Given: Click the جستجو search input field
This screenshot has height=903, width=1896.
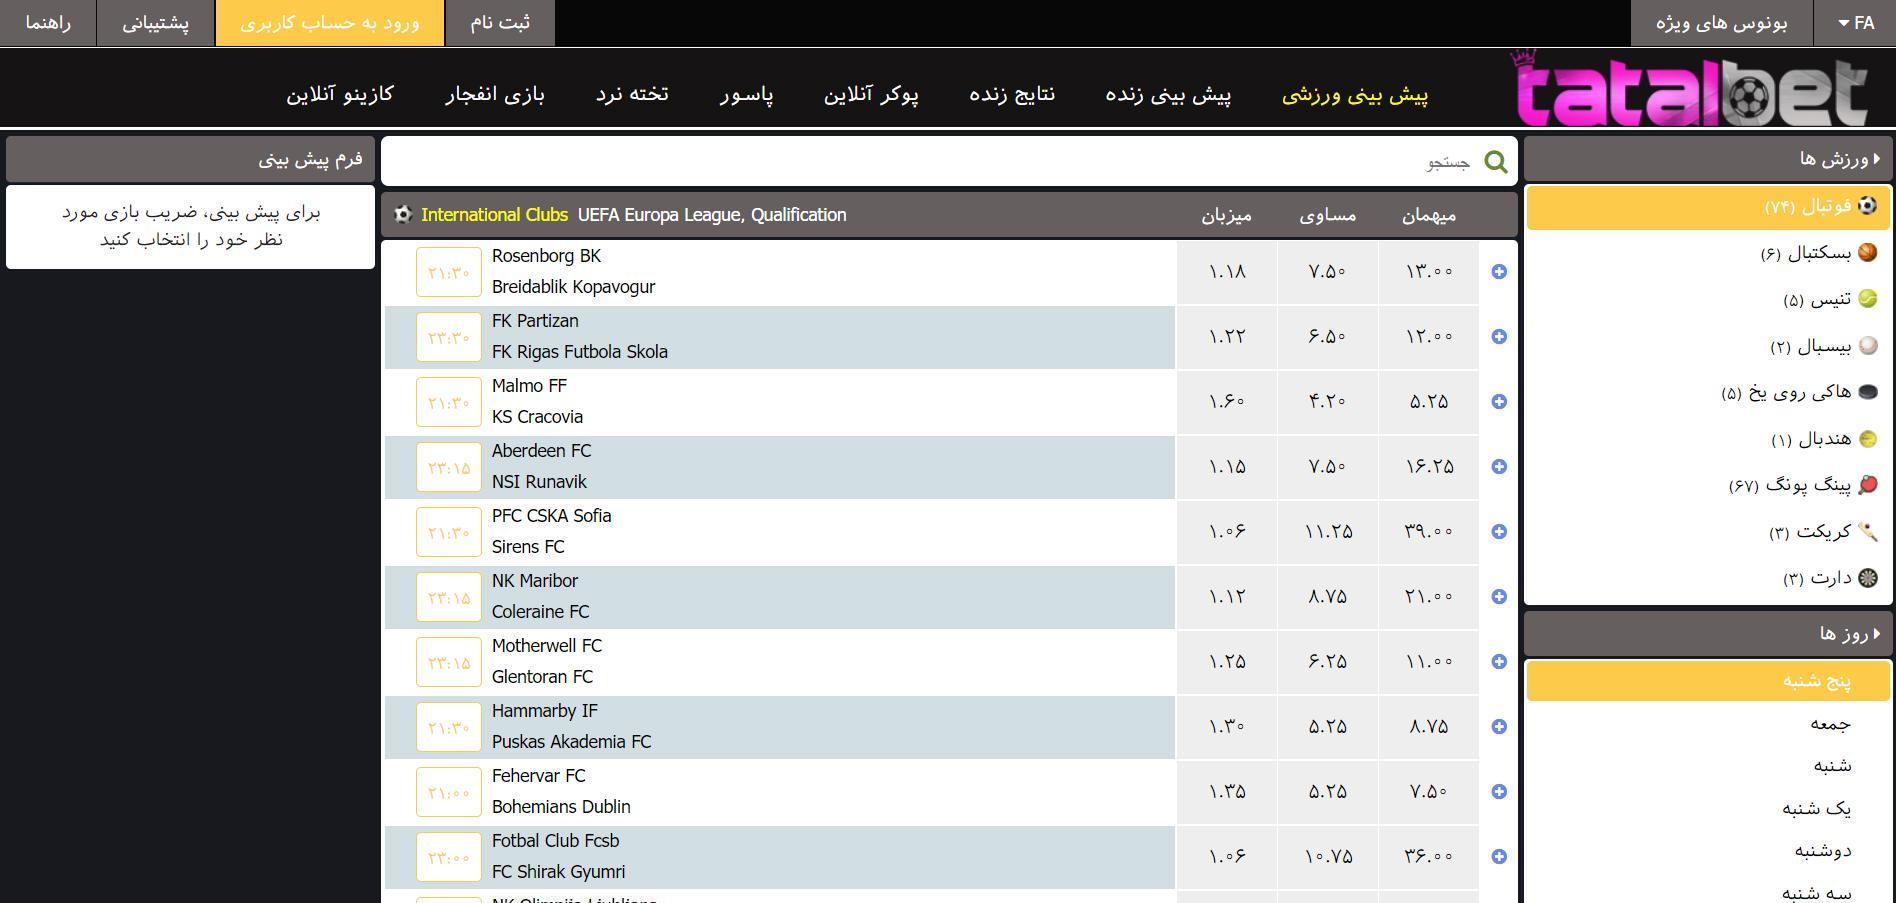Looking at the screenshot, I should 949,162.
